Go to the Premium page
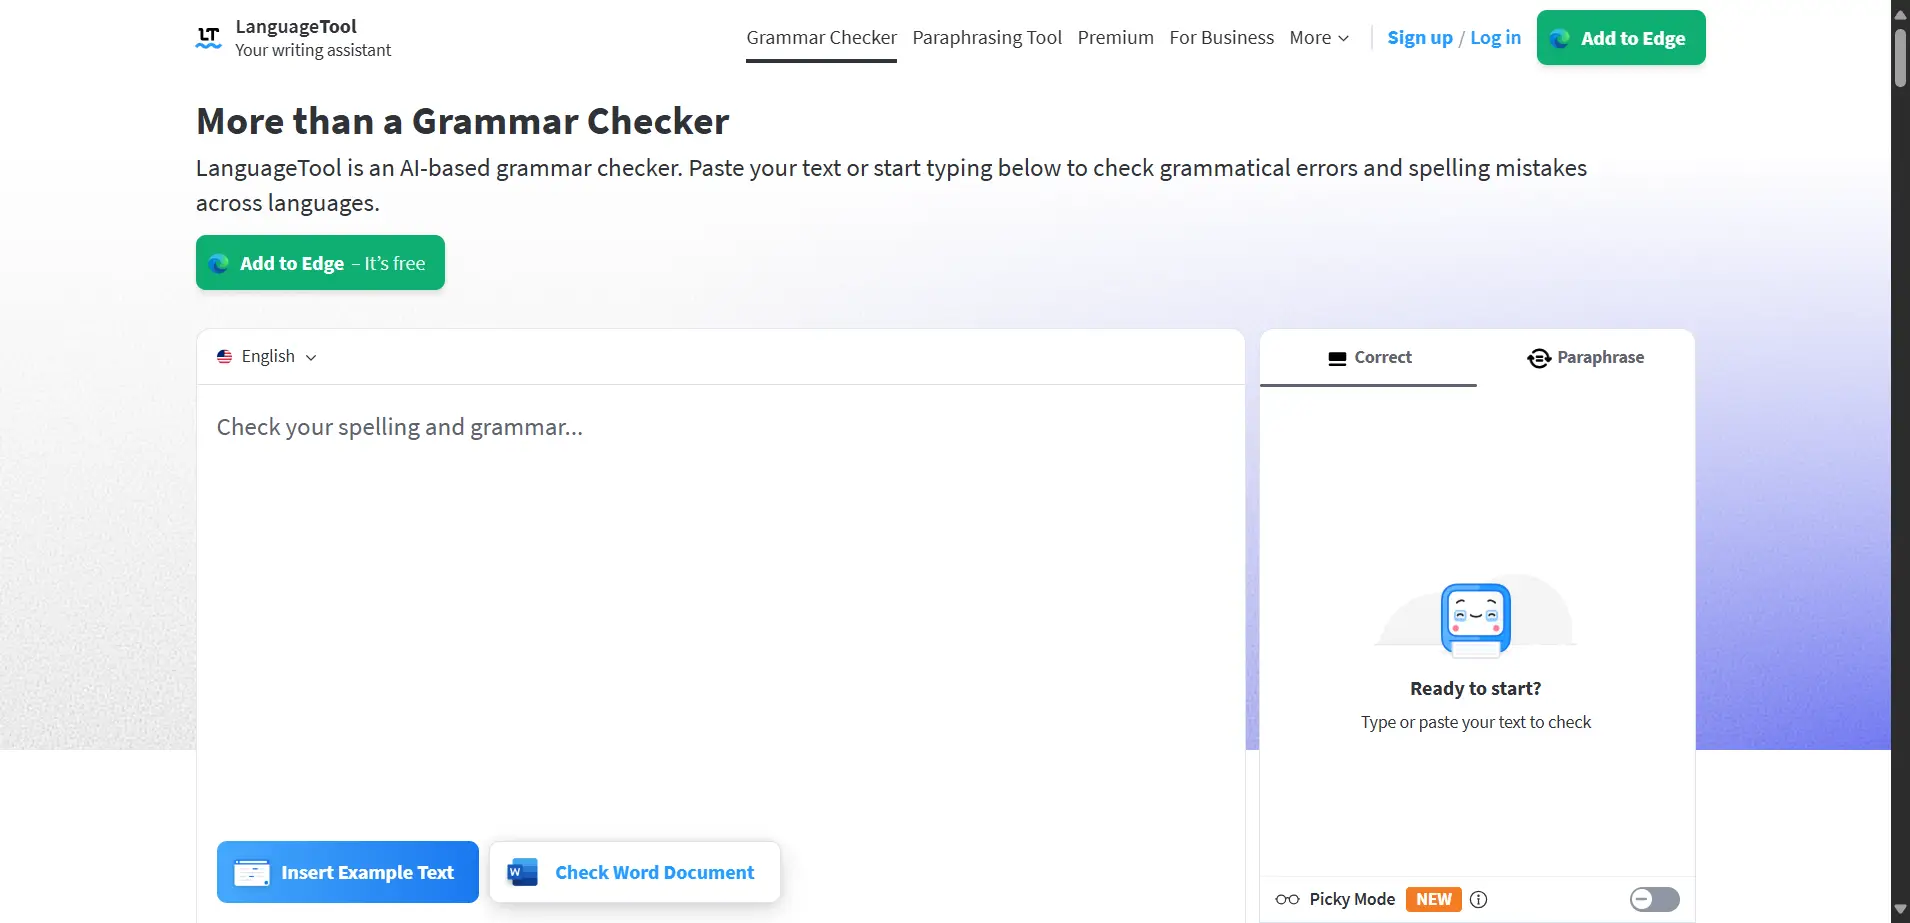The width and height of the screenshot is (1910, 923). pos(1115,38)
